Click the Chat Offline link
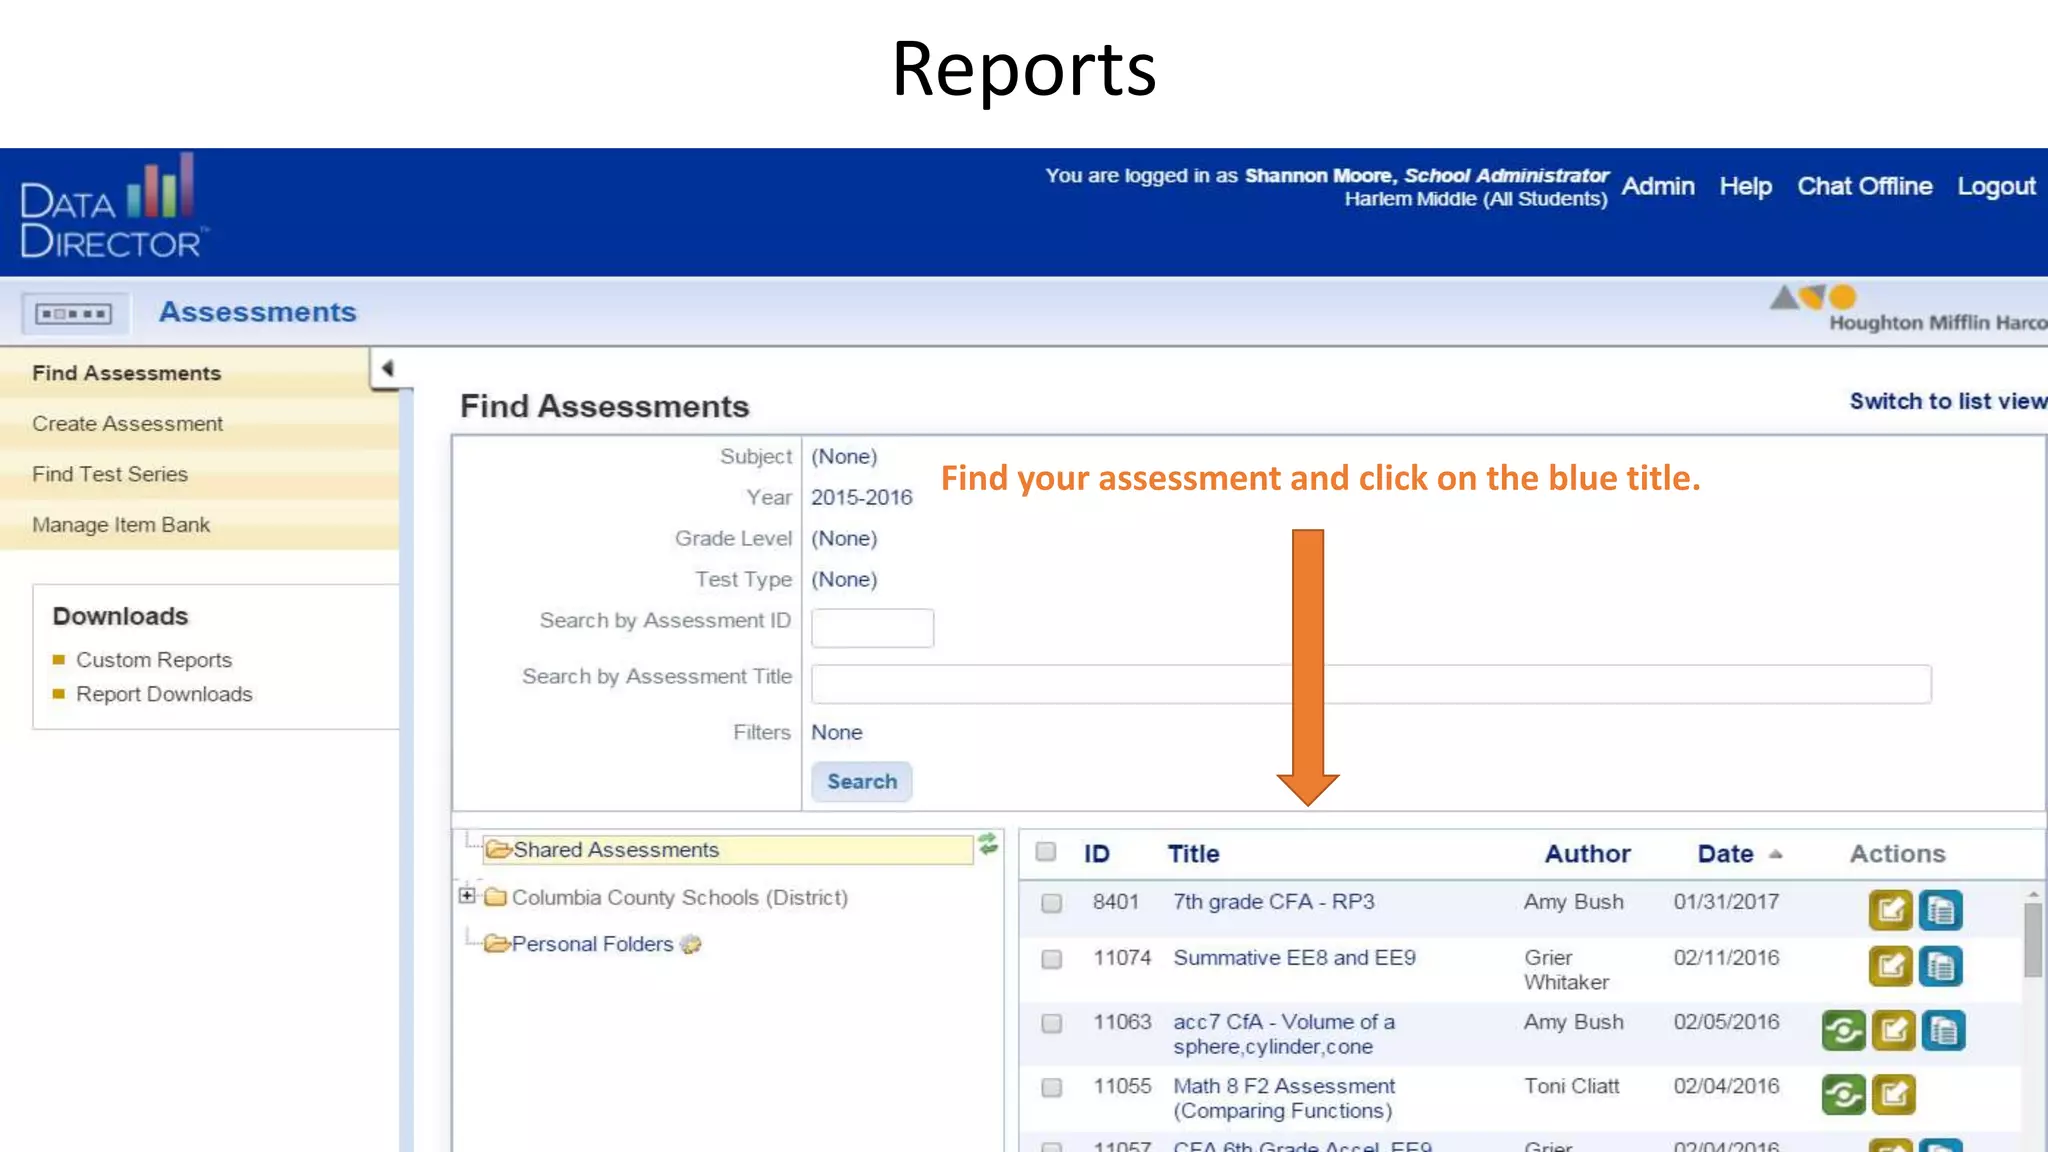 (x=1865, y=187)
